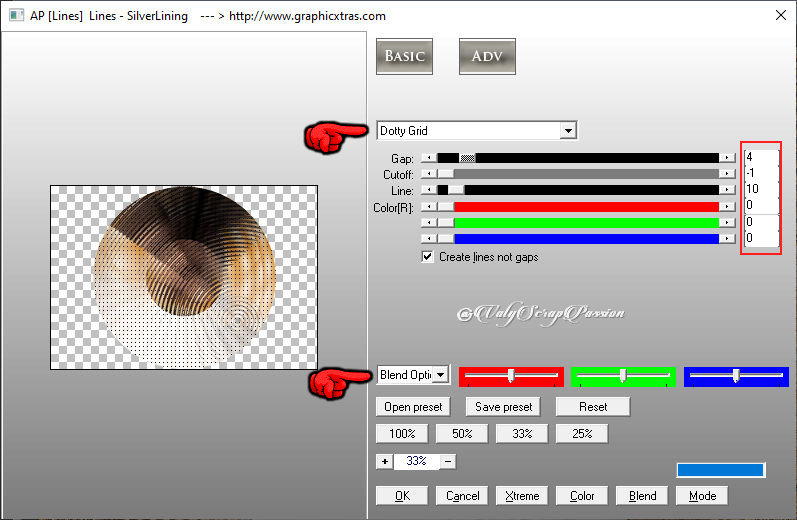This screenshot has width=797, height=520.
Task: Click the Gap slider left arrow
Action: click(x=428, y=158)
